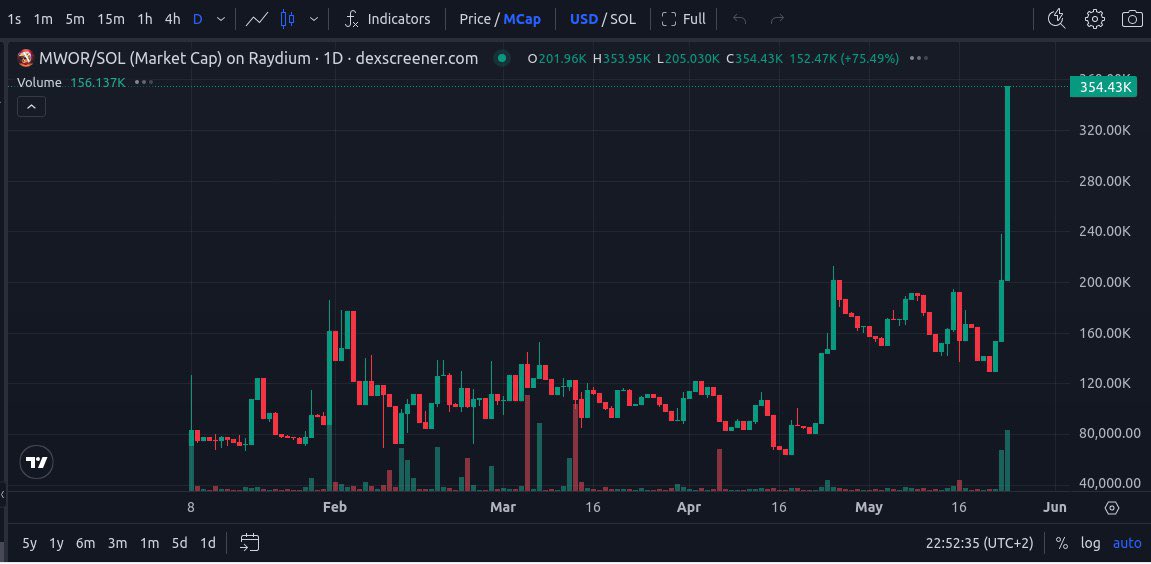The height and width of the screenshot is (564, 1151).
Task: Toggle auto scale mode
Action: (x=1127, y=543)
